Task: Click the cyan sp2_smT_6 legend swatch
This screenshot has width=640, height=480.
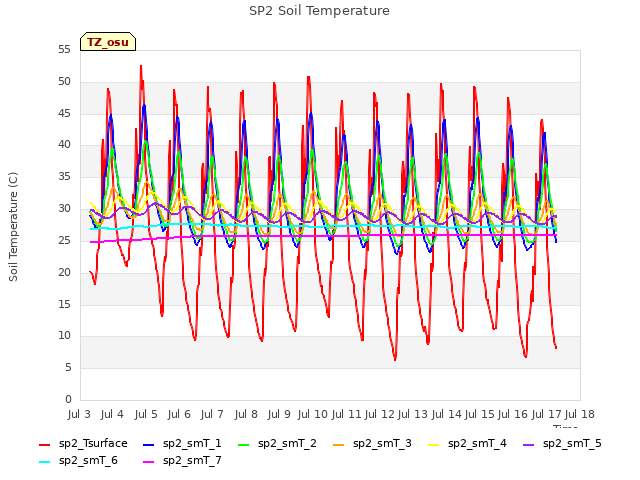Action: (44, 462)
